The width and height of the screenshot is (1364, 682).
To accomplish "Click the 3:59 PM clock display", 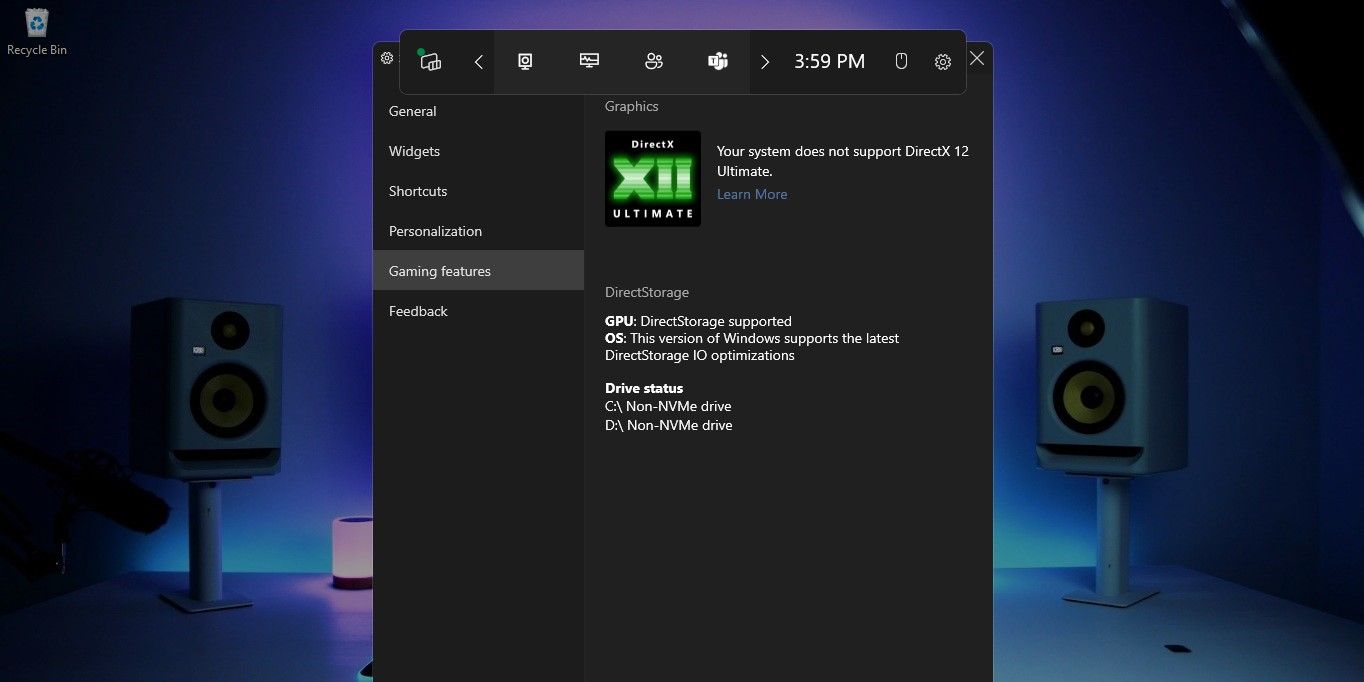I will click(x=829, y=62).
